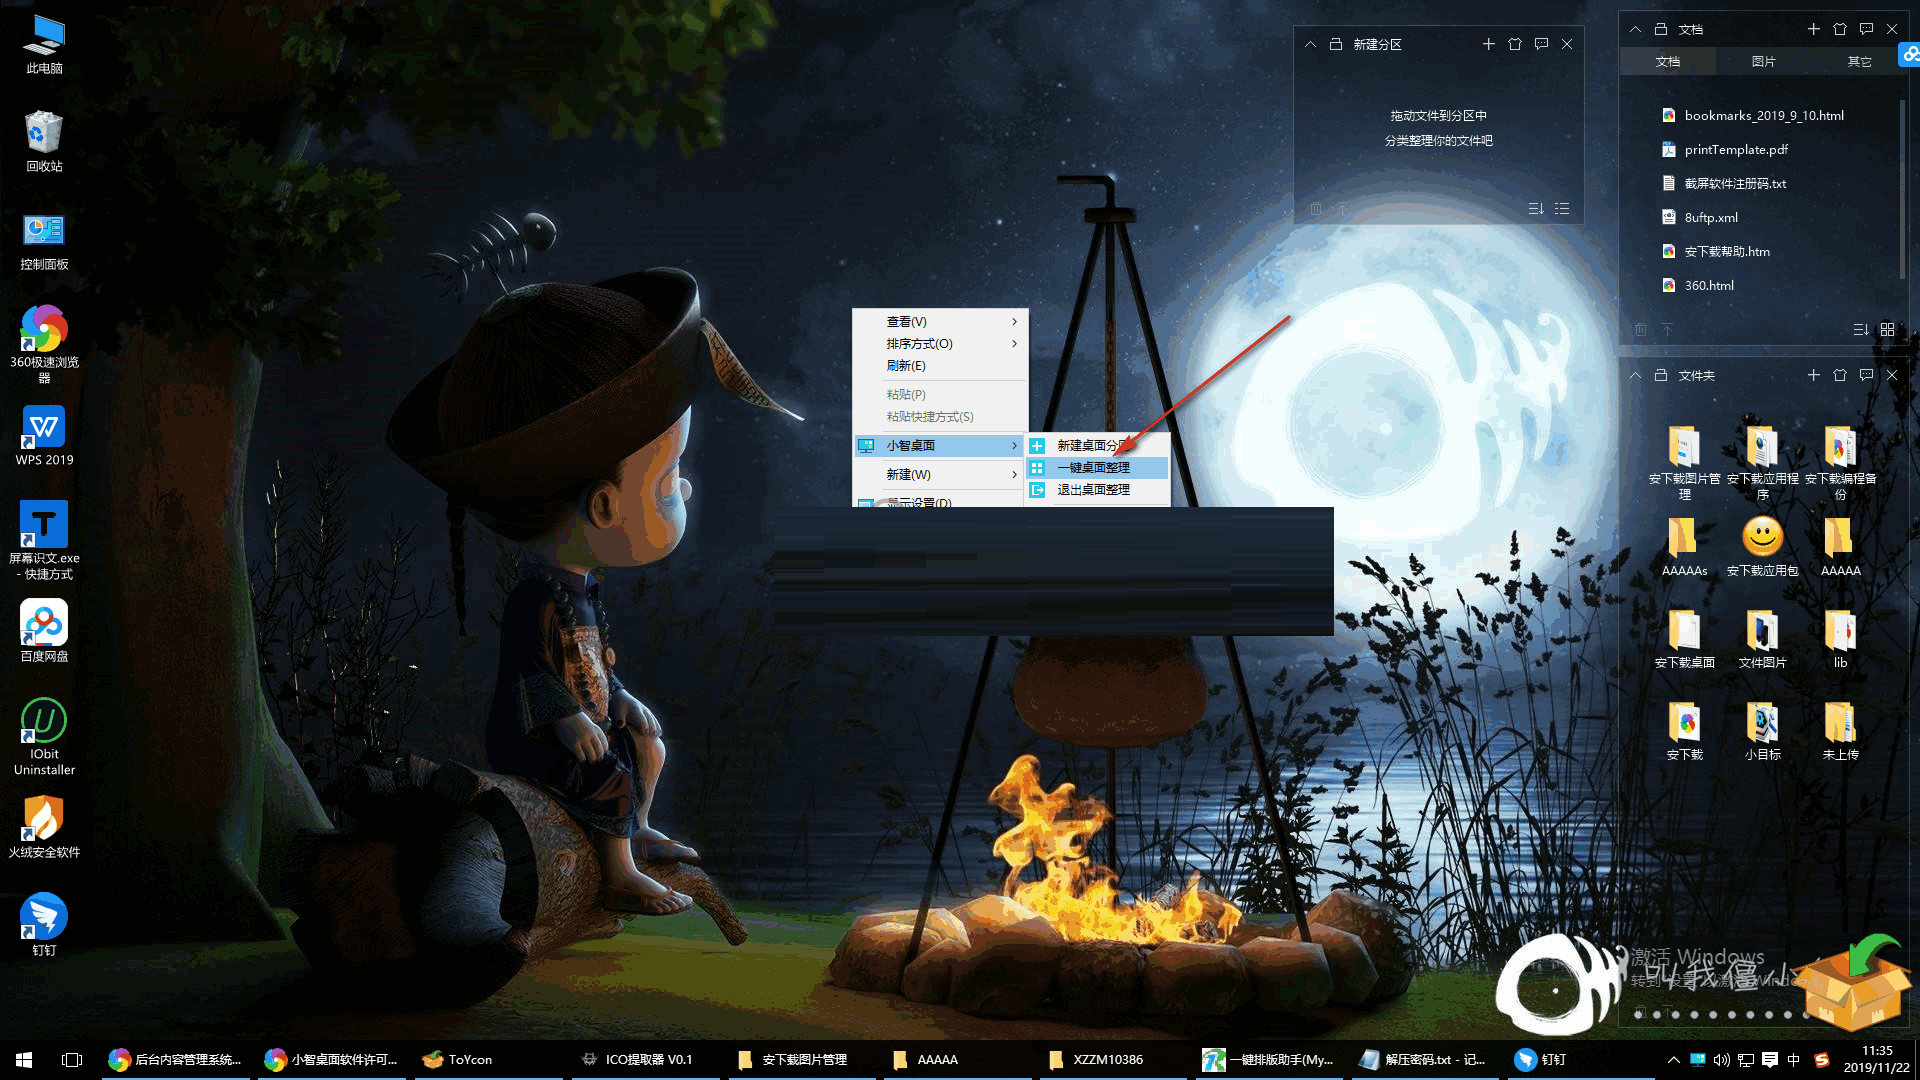
Task: Toggle the lock icon in 文件夹 panel header
Action: coord(1661,375)
